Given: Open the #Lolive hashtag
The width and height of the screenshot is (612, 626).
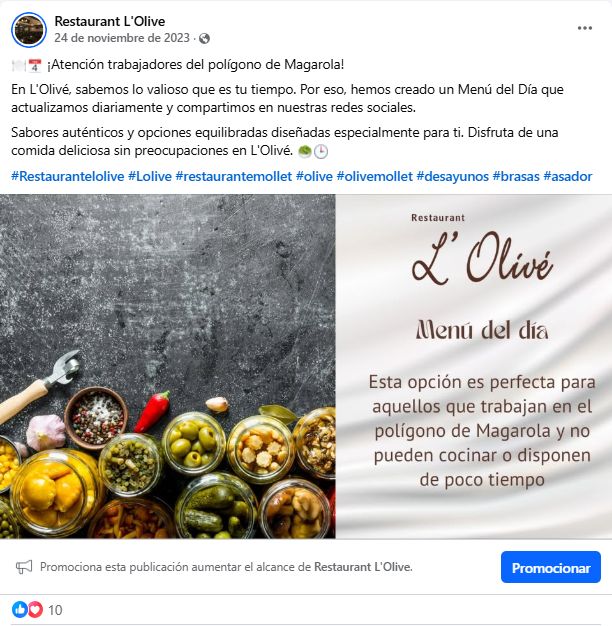Looking at the screenshot, I should pyautogui.click(x=150, y=176).
